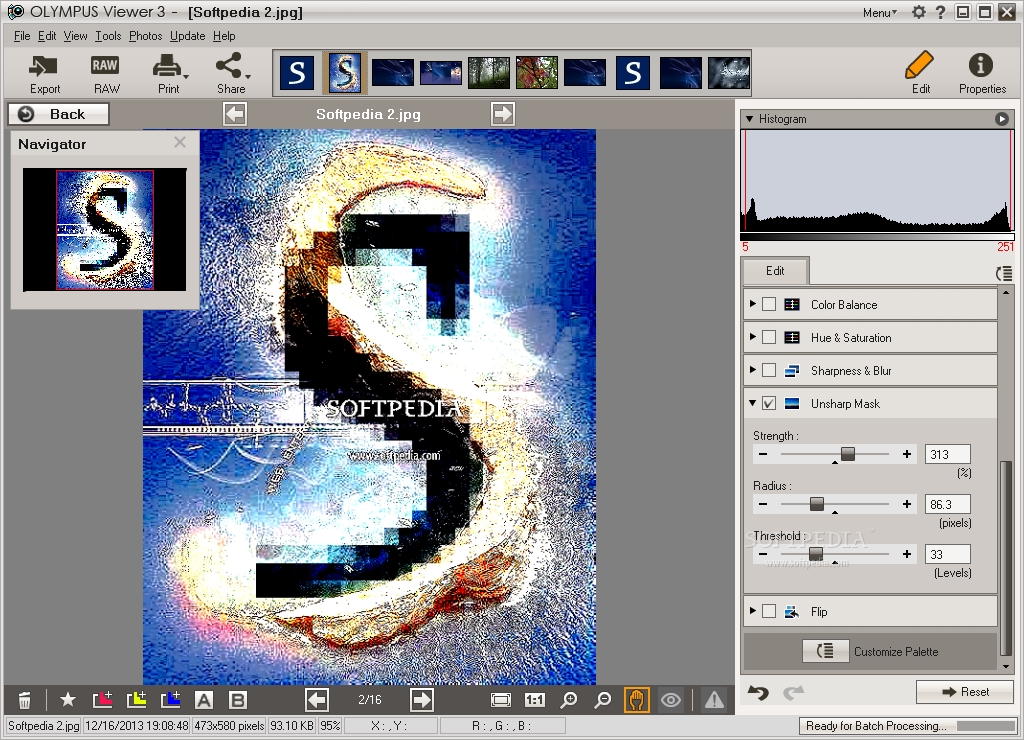Expand the Sharpness & Blur section
Viewport: 1024px width, 740px height.
[x=752, y=370]
